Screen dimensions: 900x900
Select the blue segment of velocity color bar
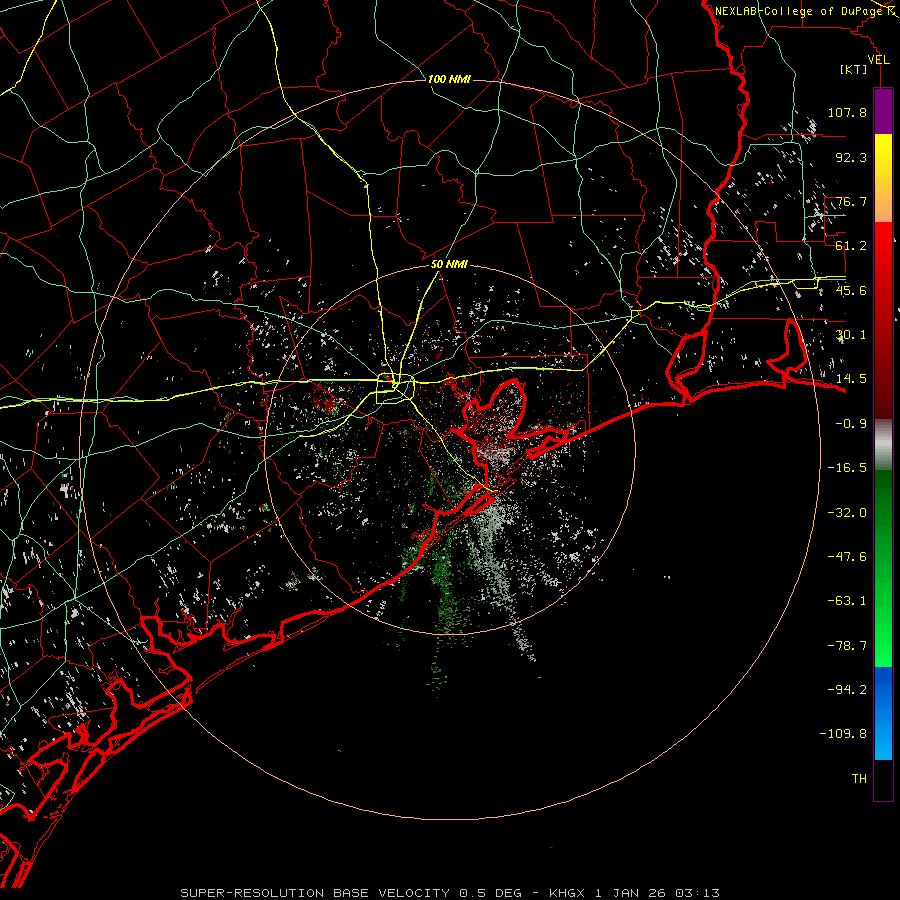point(883,713)
